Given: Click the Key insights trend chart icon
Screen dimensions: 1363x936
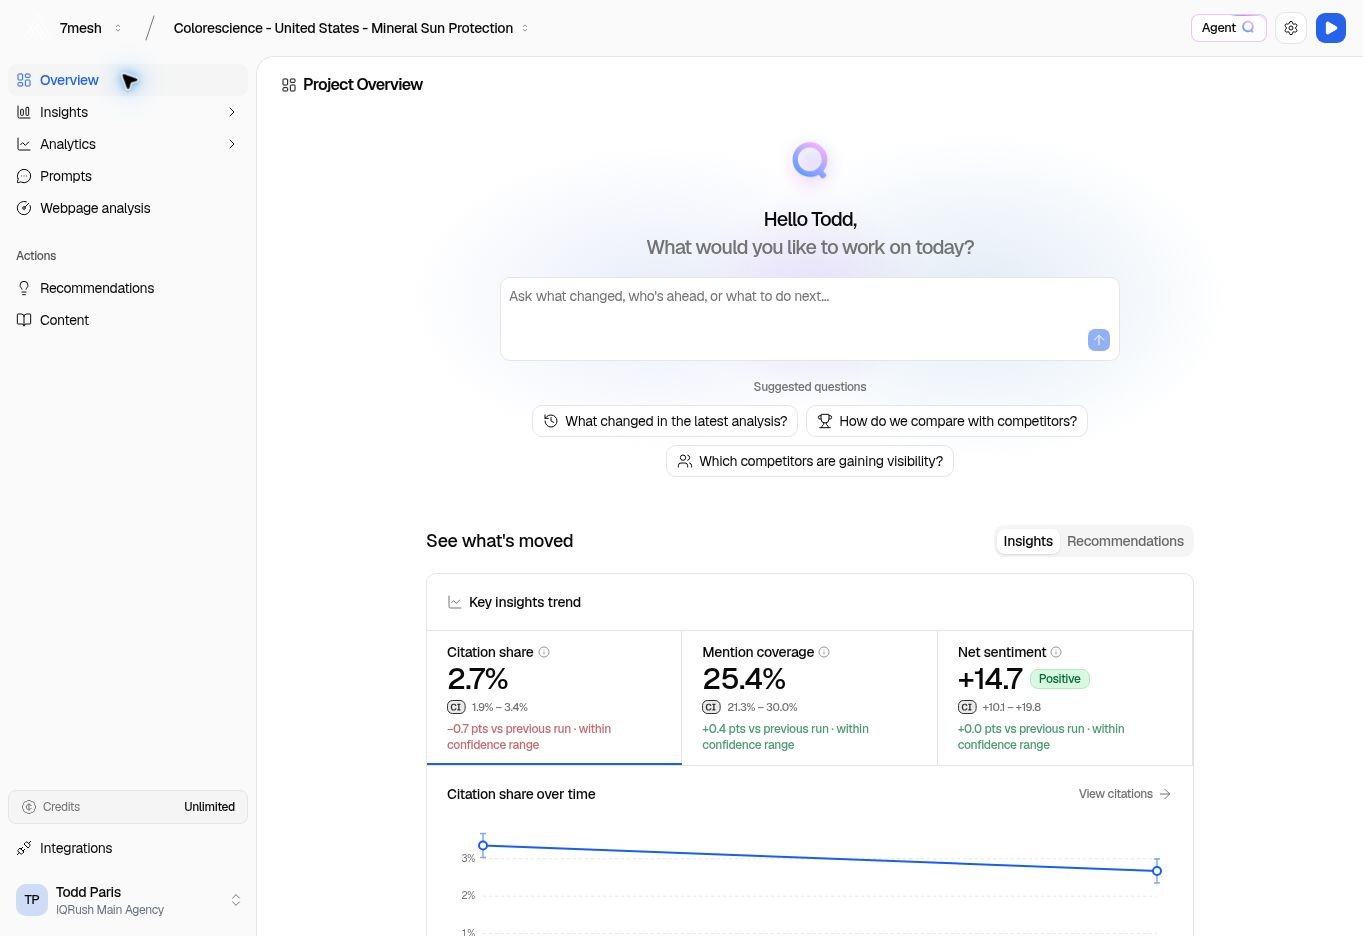Looking at the screenshot, I should tap(455, 602).
